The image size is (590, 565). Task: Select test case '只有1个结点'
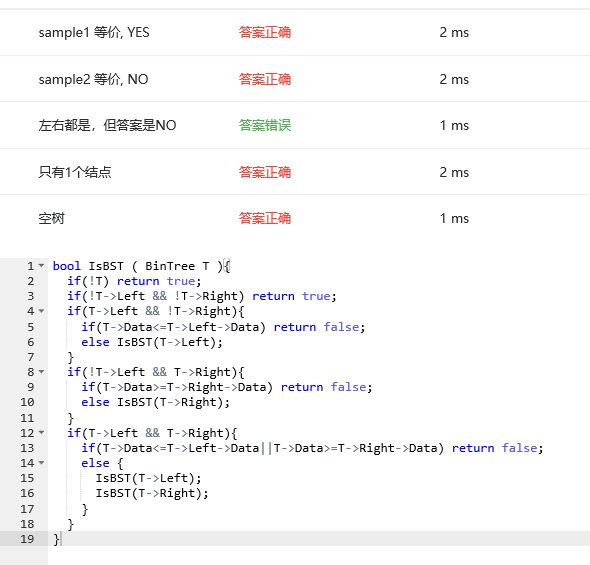click(x=75, y=172)
